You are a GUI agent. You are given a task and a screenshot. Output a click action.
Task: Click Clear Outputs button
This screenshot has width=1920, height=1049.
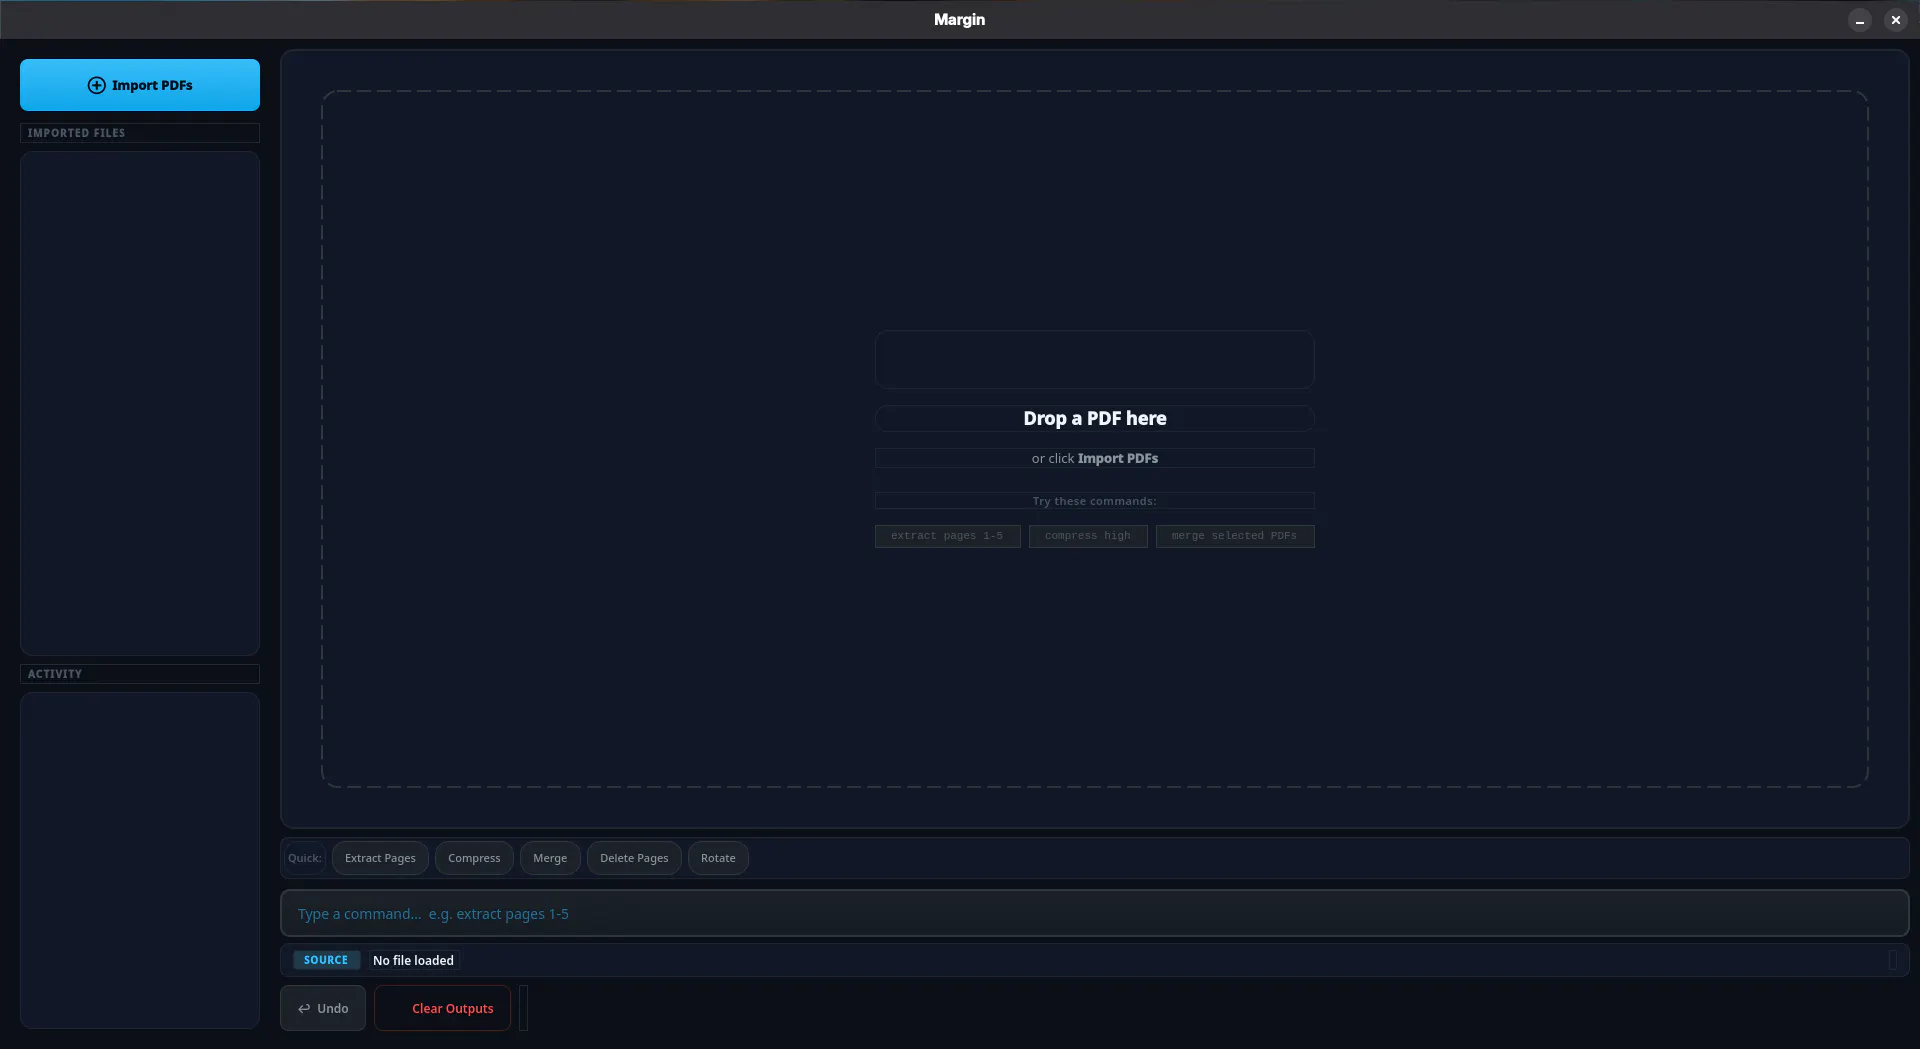[x=442, y=1008]
